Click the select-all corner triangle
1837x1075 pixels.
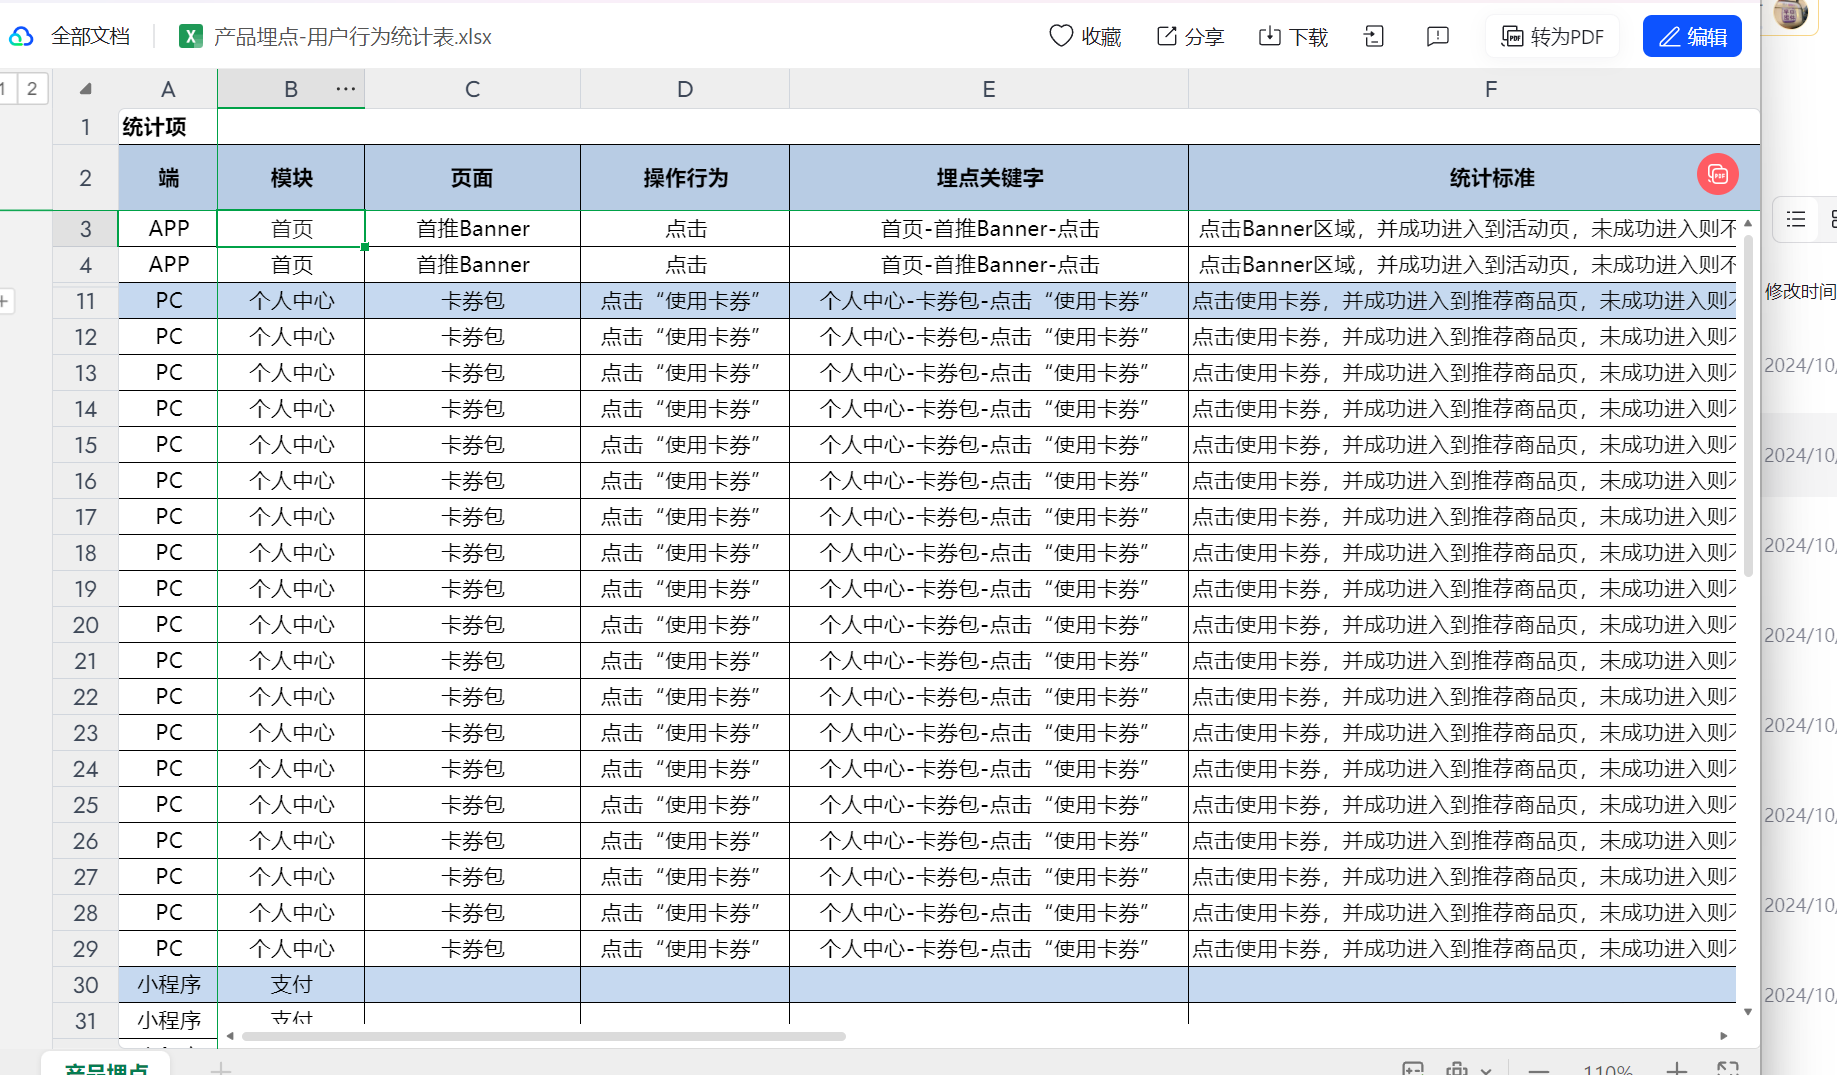point(86,89)
